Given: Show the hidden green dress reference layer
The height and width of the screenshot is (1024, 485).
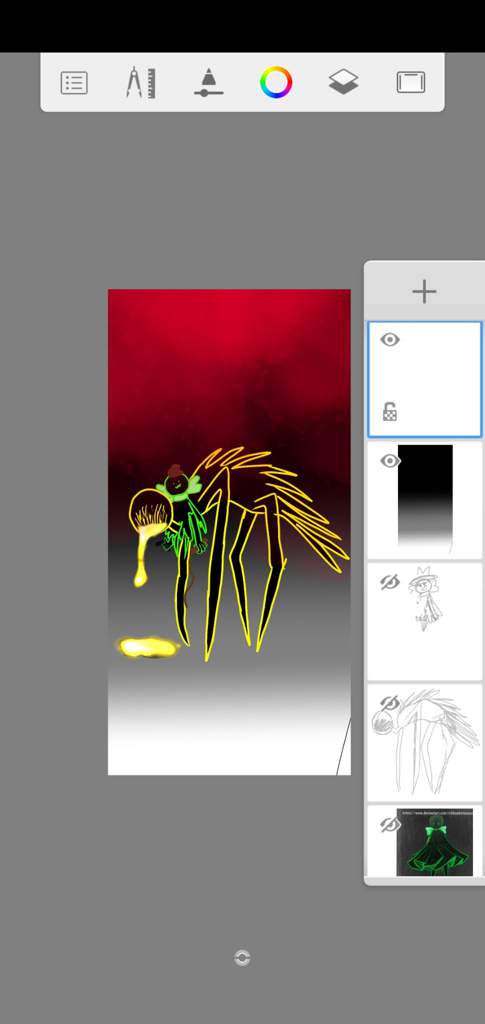Looking at the screenshot, I should pos(390,825).
